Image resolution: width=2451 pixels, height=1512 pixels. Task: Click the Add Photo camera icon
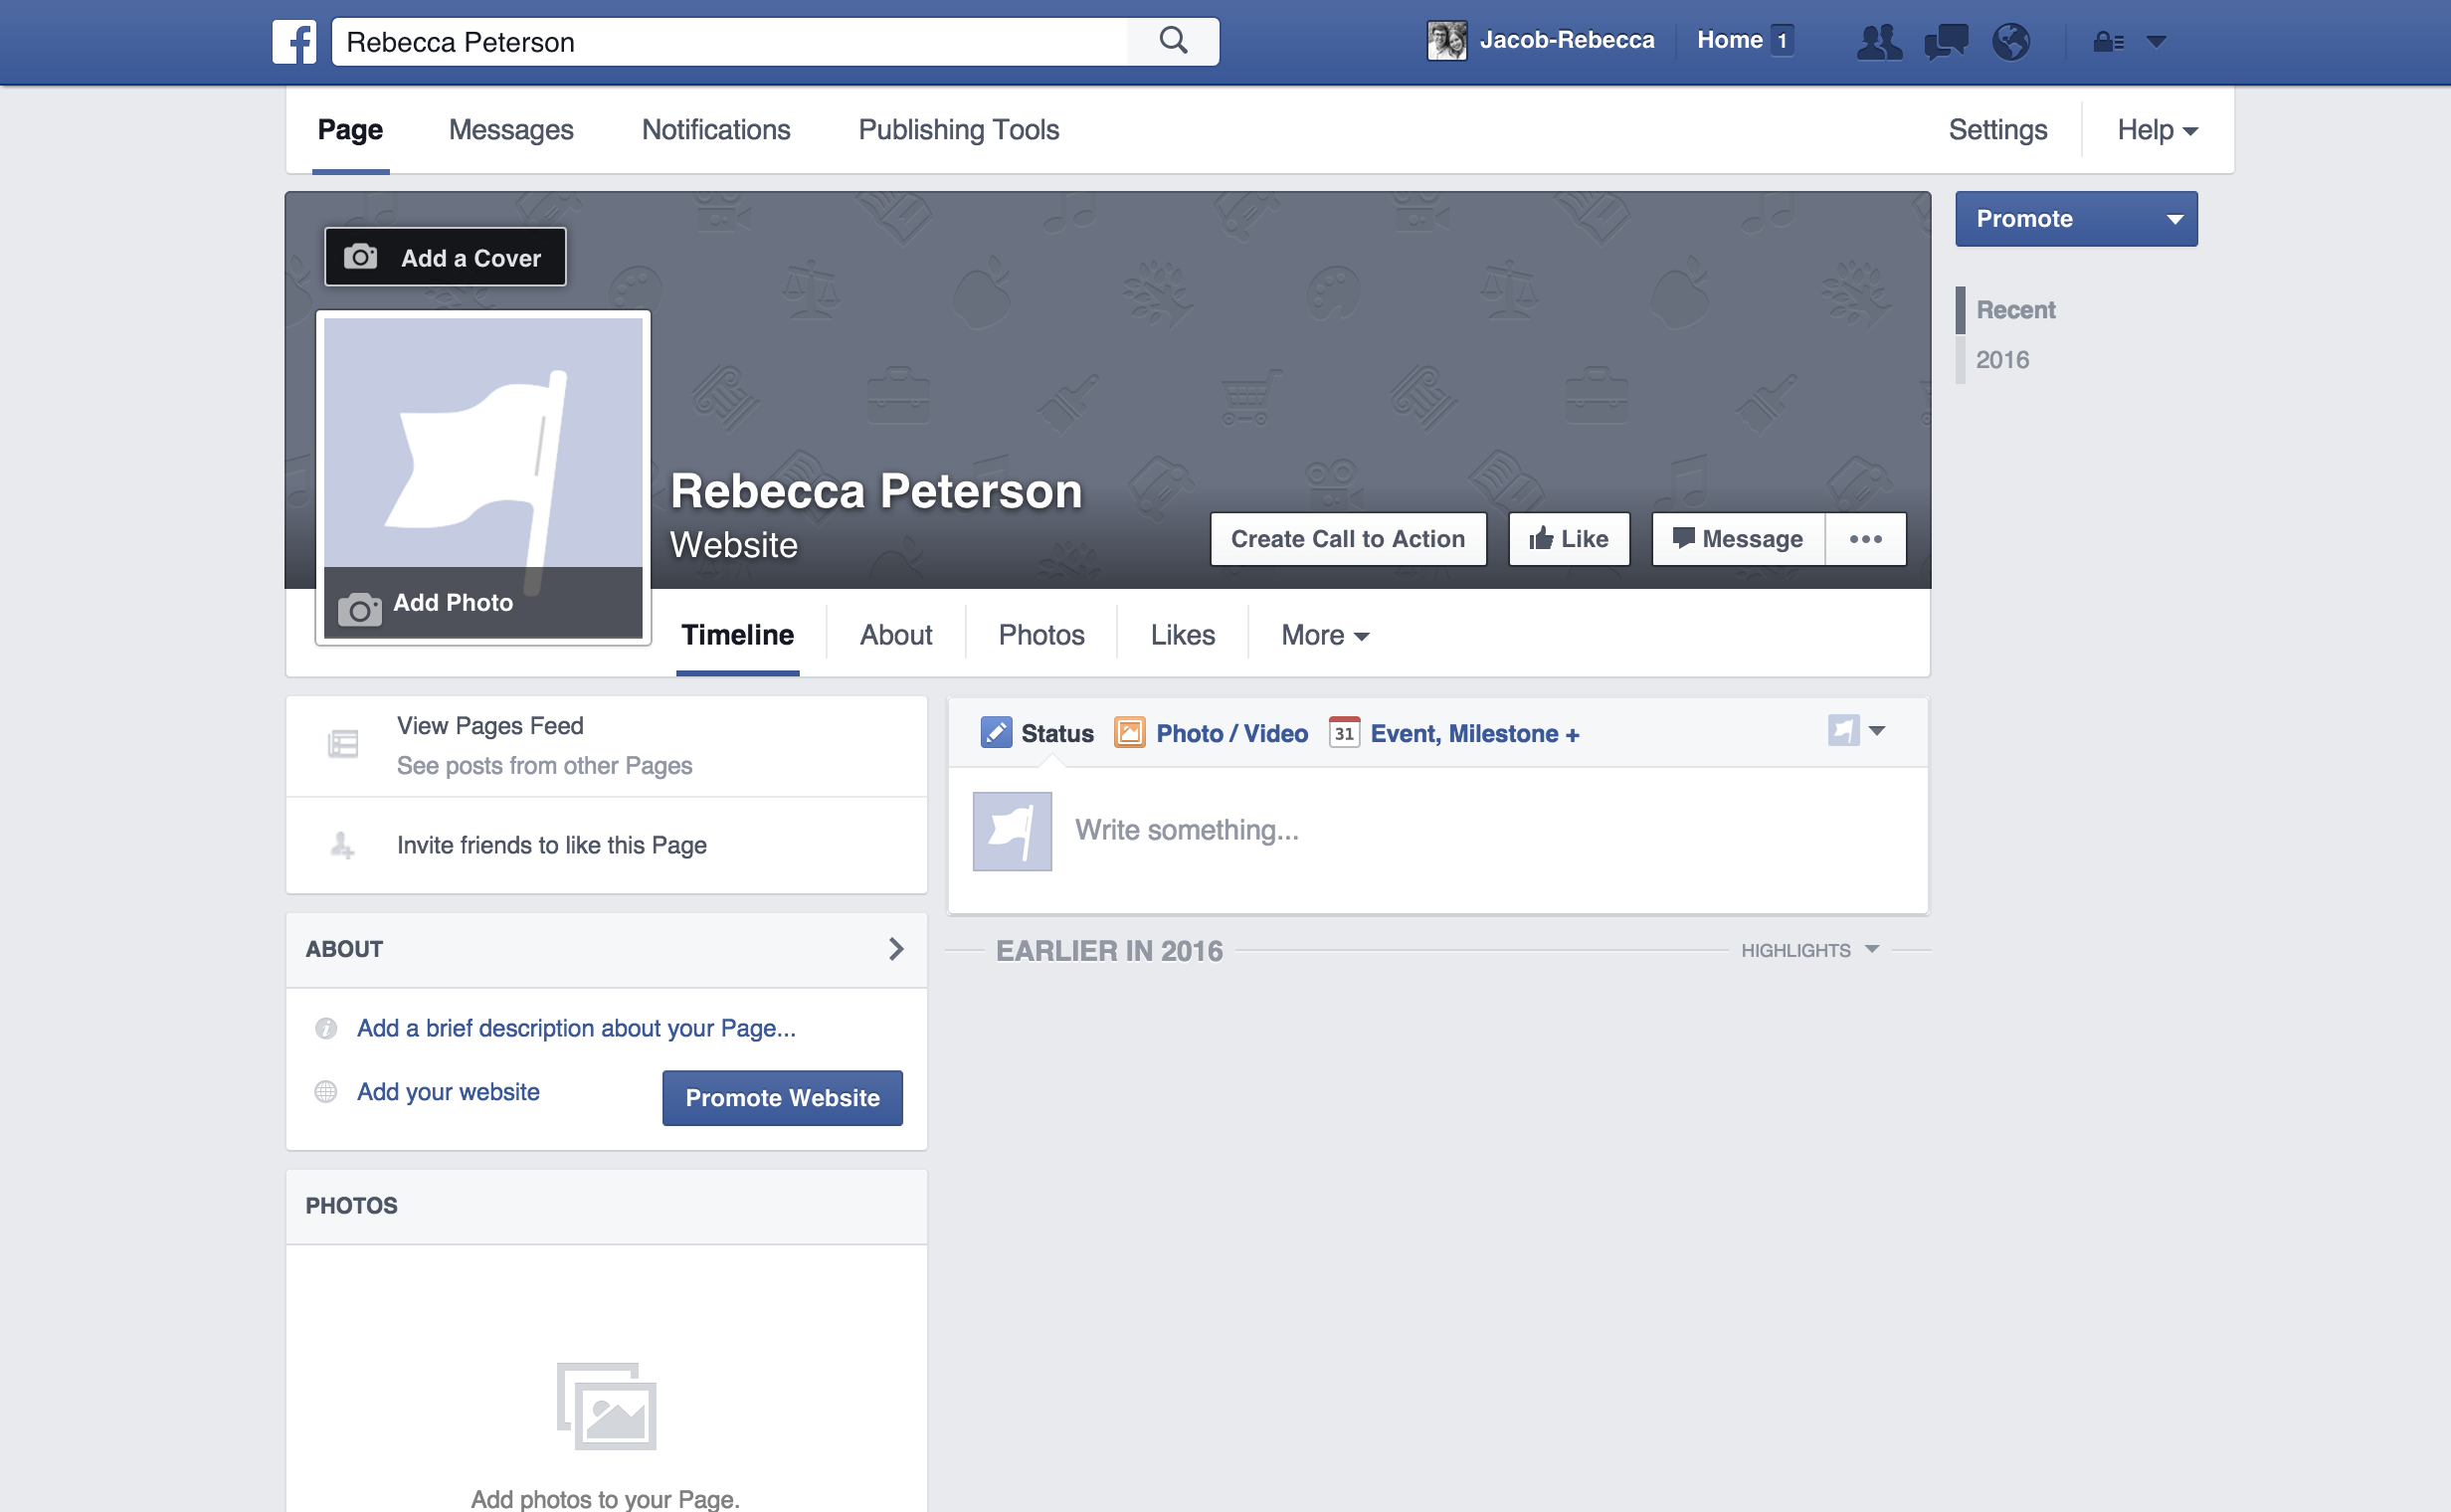(x=359, y=608)
